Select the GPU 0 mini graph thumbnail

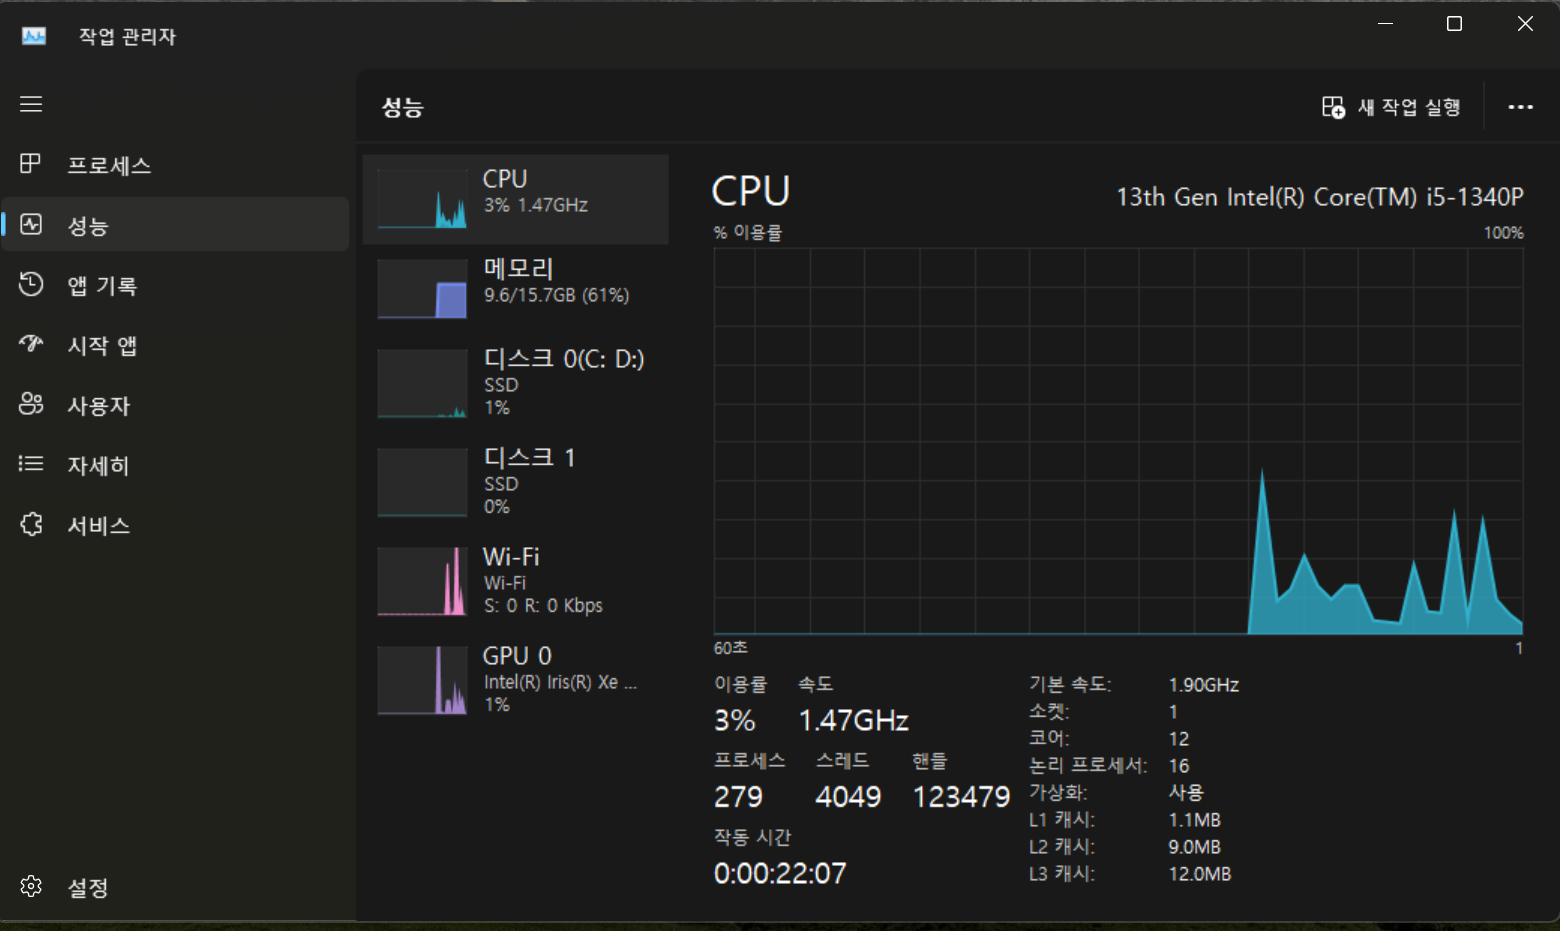pos(422,680)
